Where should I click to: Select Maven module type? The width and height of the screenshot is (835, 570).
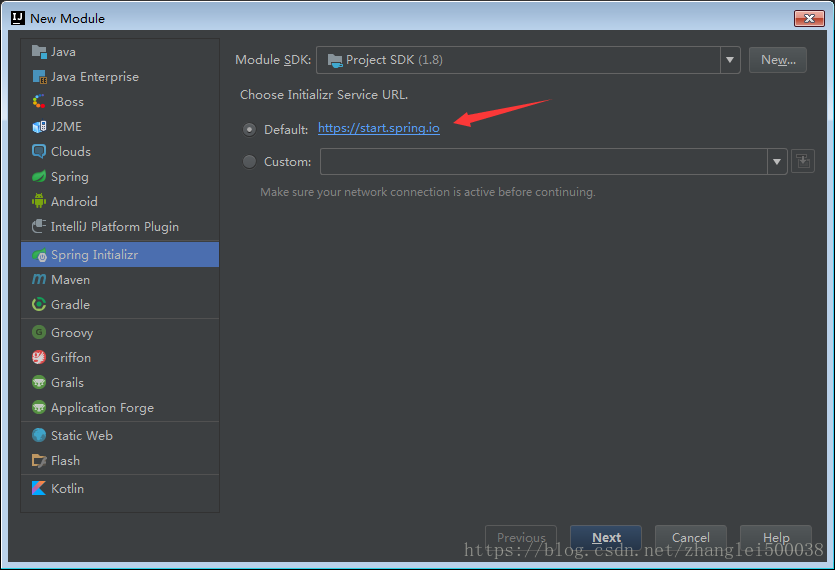[x=120, y=280]
